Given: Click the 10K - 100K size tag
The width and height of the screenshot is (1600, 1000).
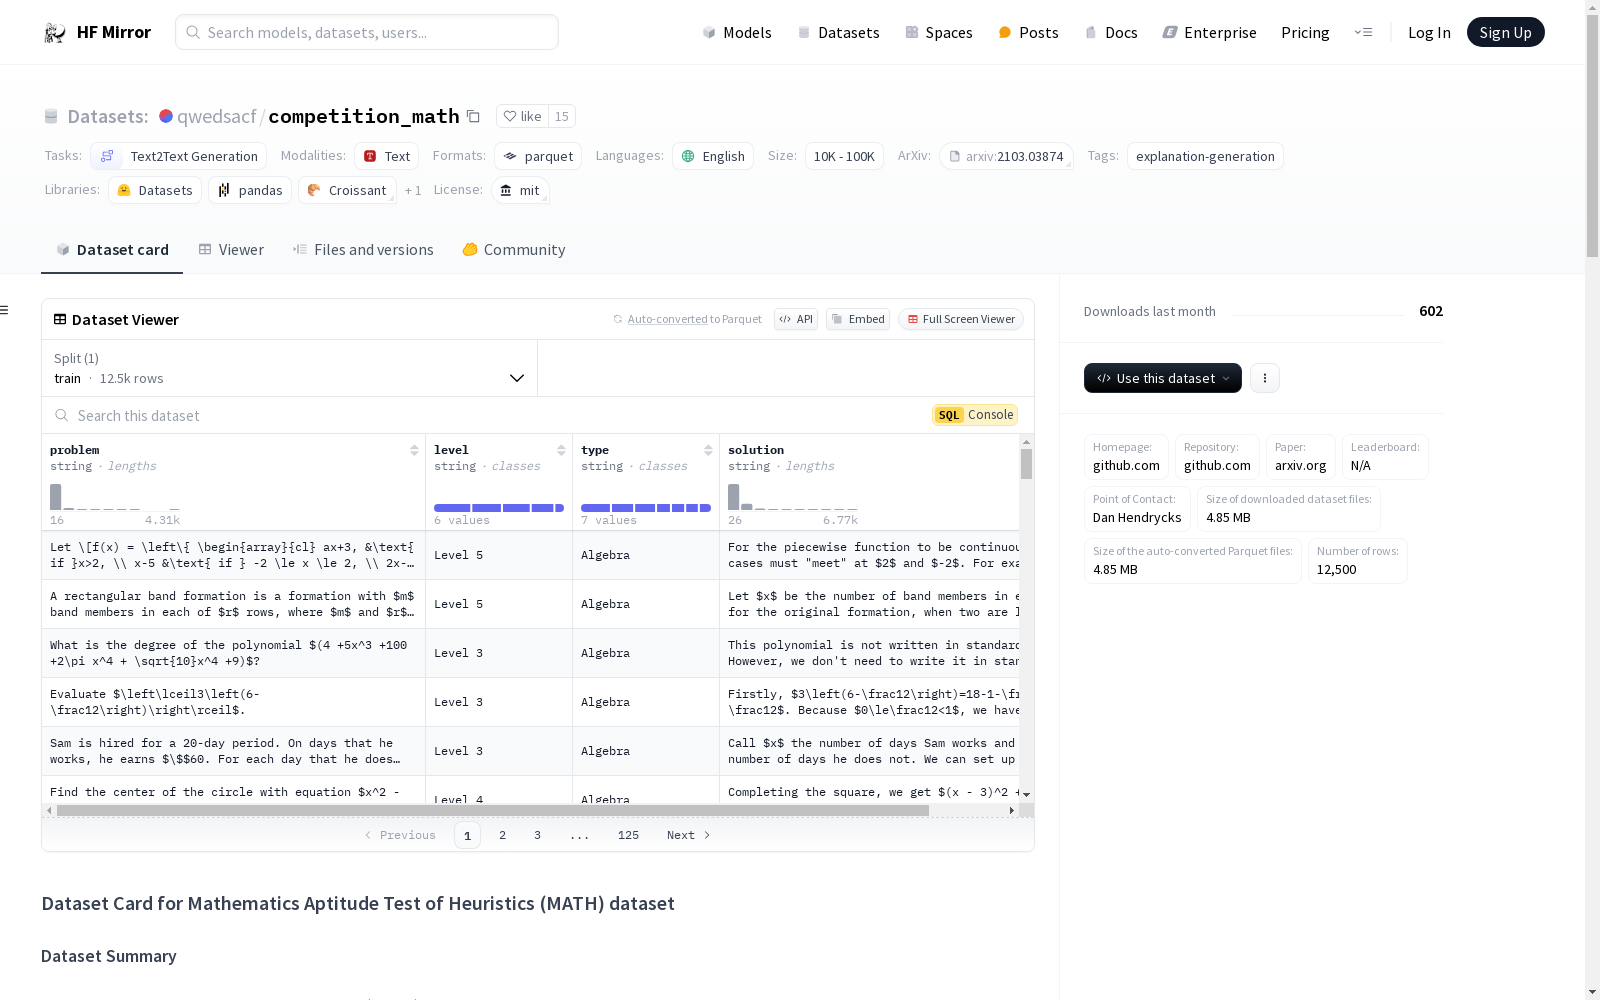Looking at the screenshot, I should click(844, 156).
